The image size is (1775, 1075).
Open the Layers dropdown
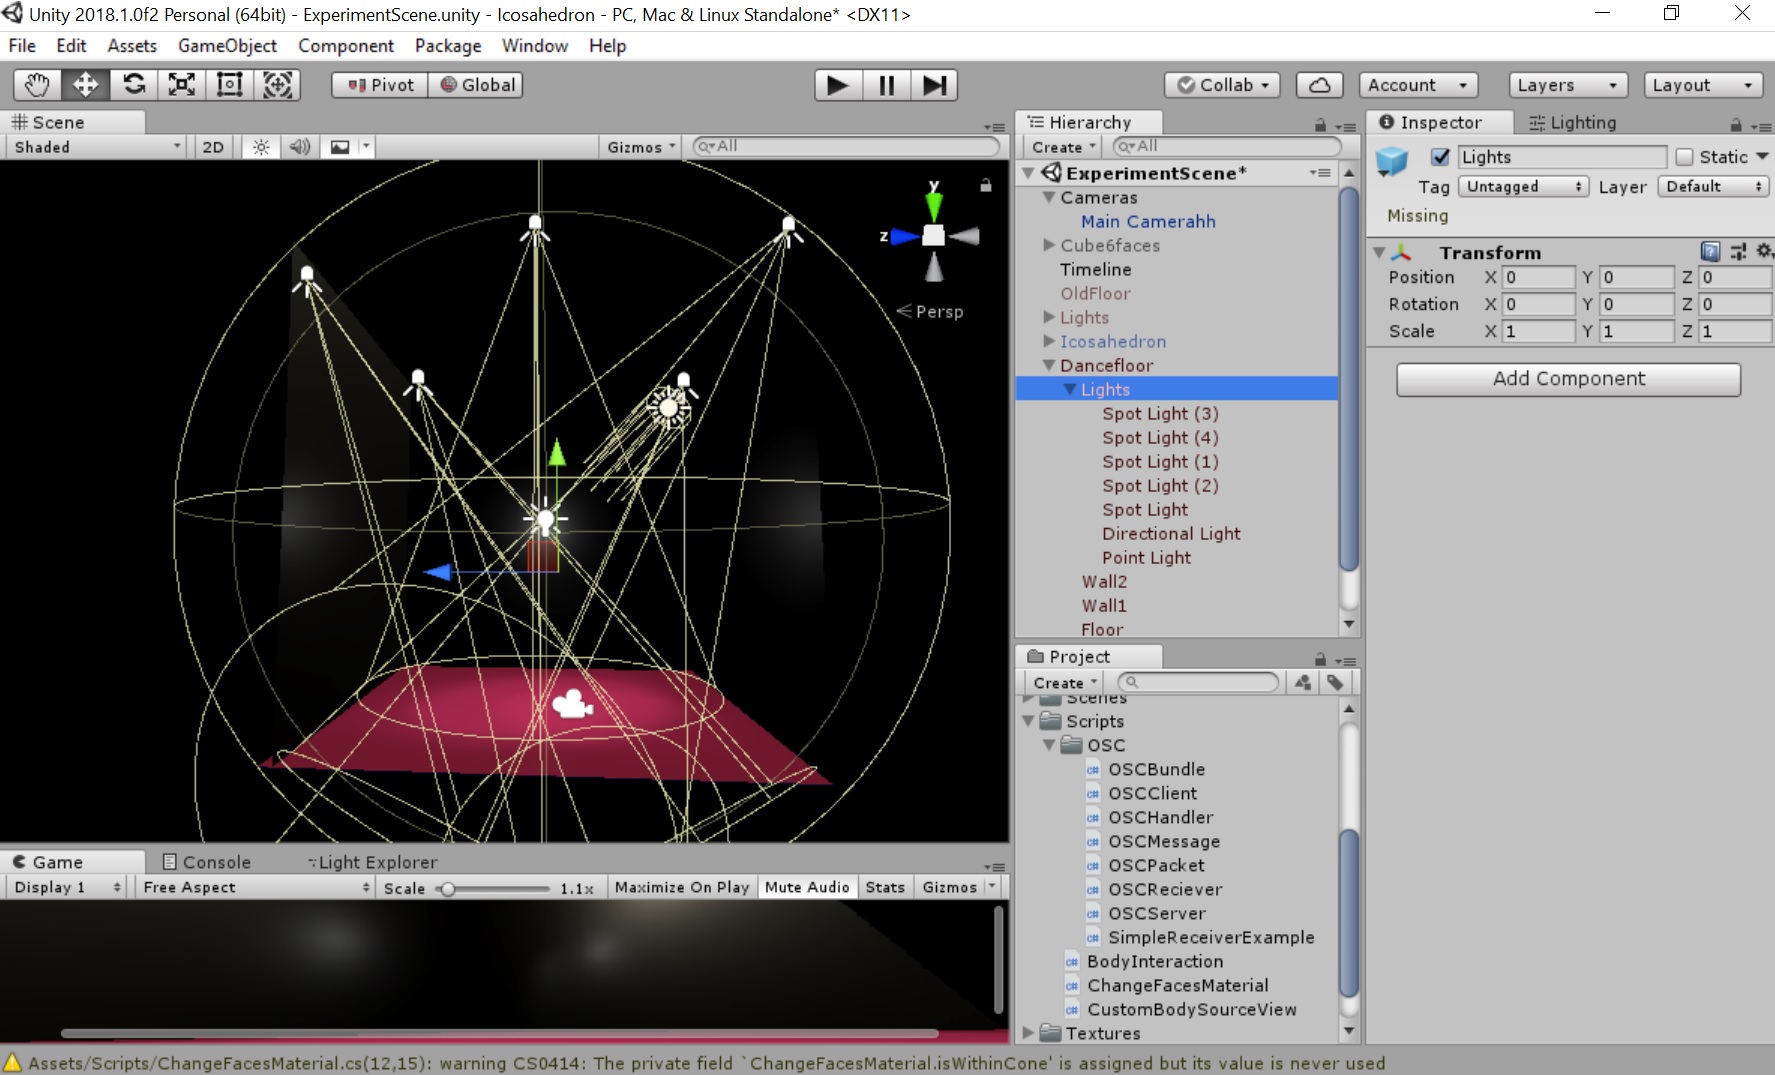(x=1567, y=85)
